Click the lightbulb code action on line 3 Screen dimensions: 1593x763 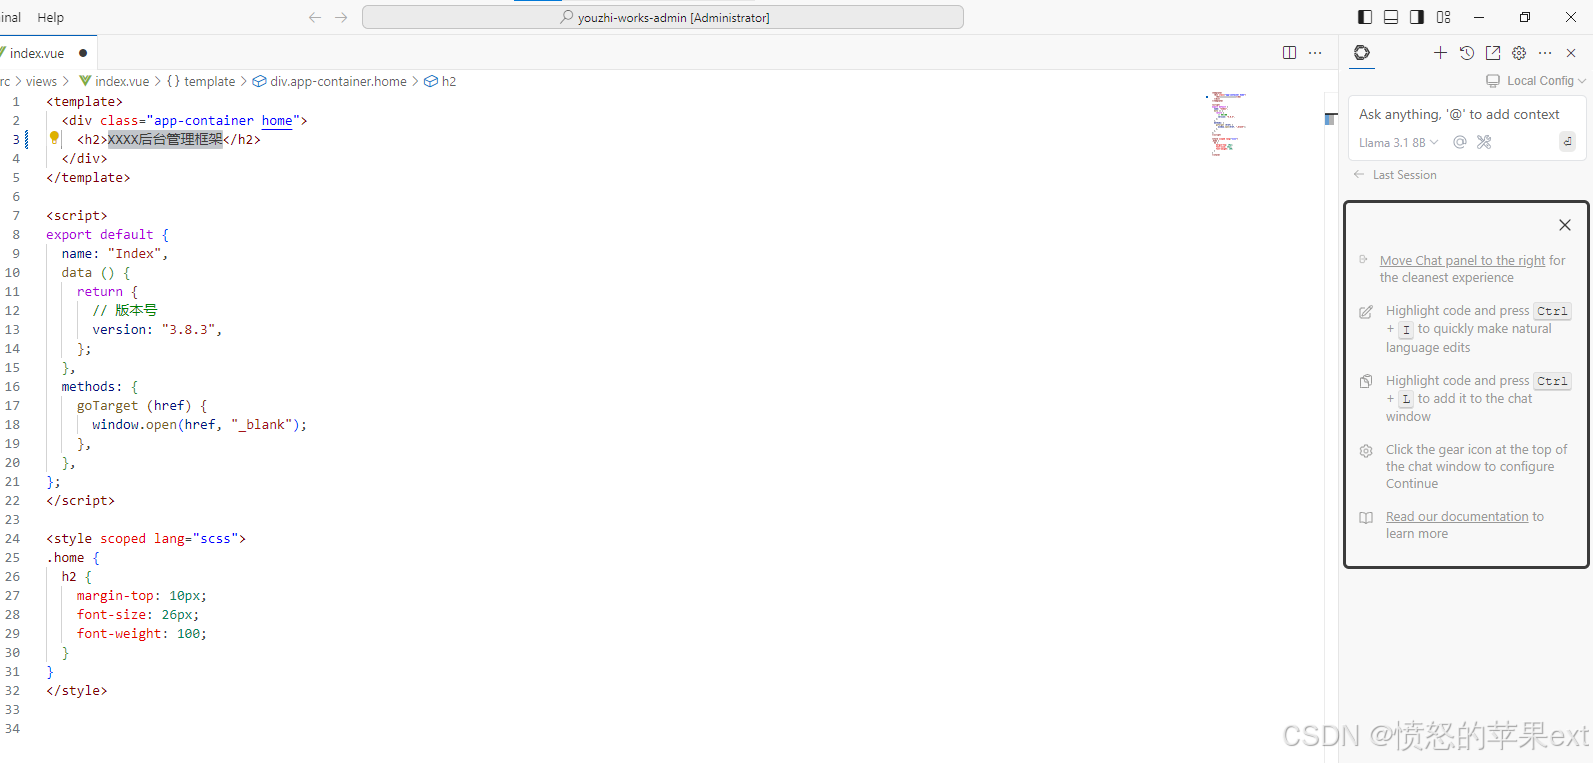click(x=55, y=139)
